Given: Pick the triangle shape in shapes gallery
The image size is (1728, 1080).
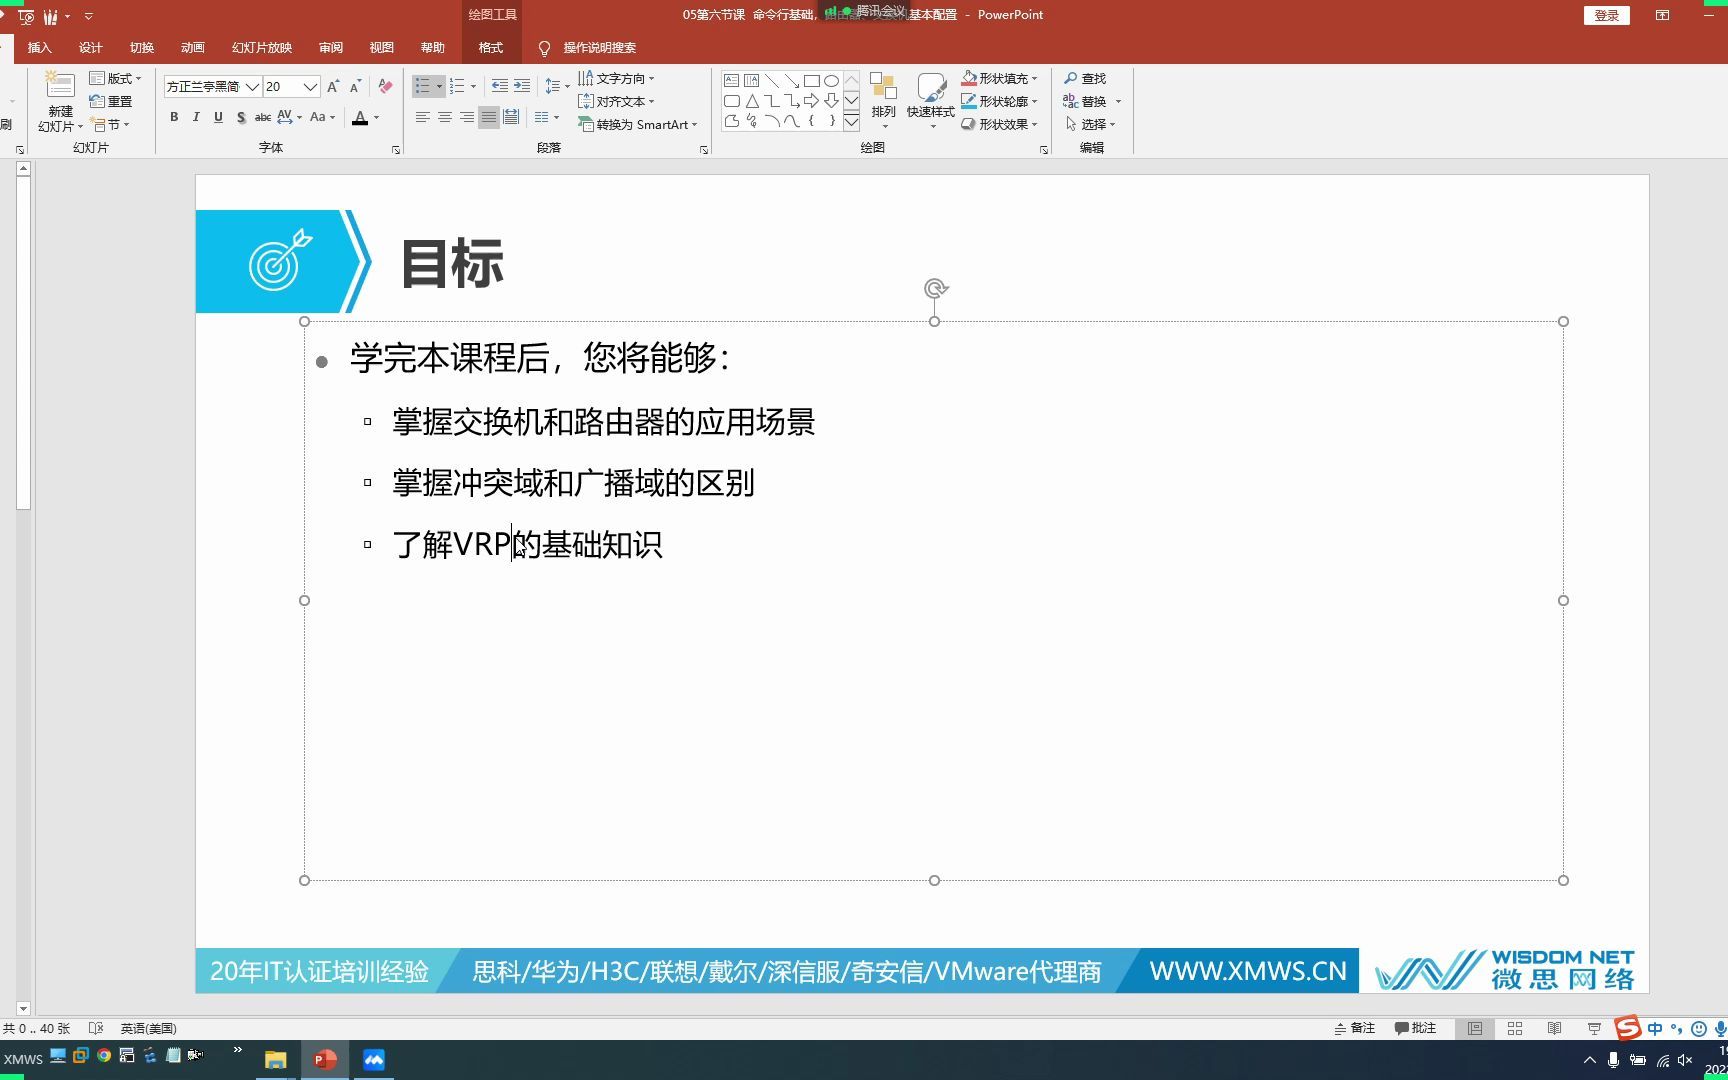Looking at the screenshot, I should click(x=751, y=100).
